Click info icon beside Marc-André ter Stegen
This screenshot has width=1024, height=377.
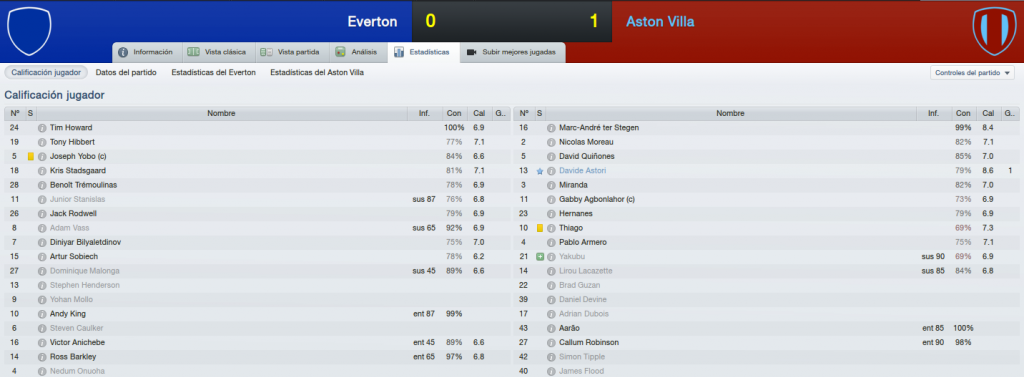(x=551, y=127)
